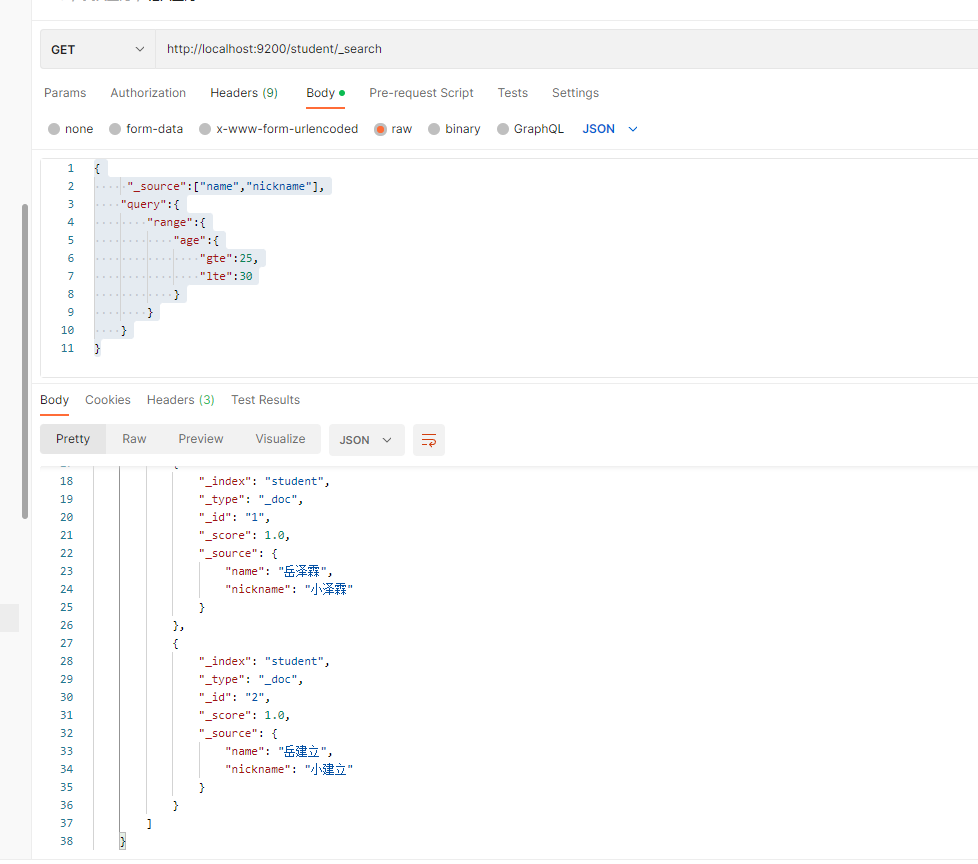Click the request URL input field
Screen dimensions: 978x864
(560, 49)
